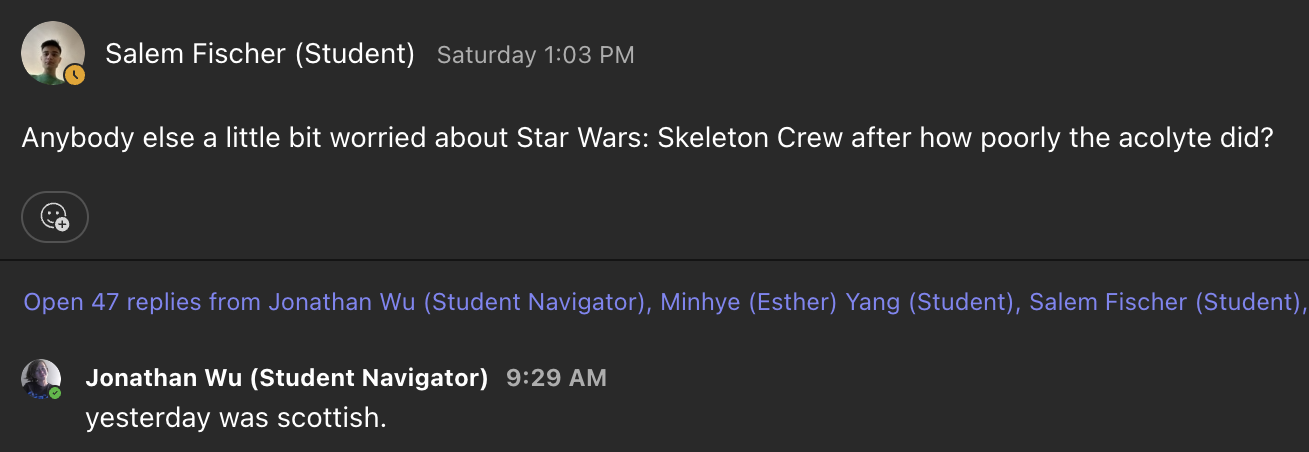Open bold Jonathan Wu (Student Navigator) reply name

[x=287, y=378]
